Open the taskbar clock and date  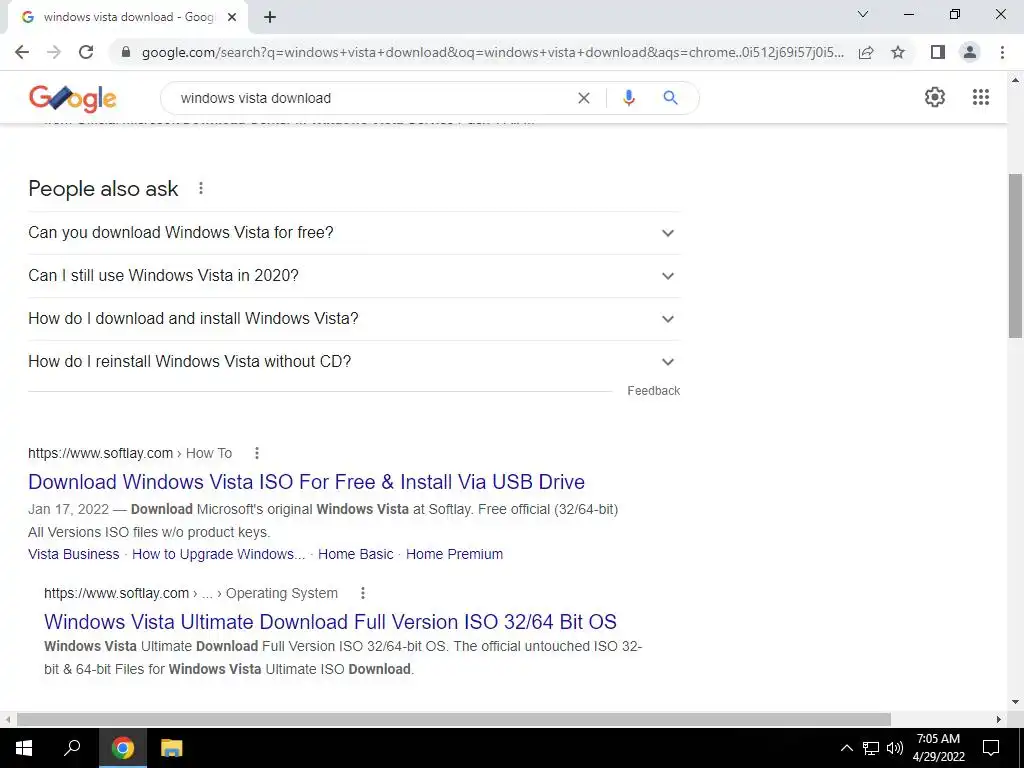coord(938,748)
